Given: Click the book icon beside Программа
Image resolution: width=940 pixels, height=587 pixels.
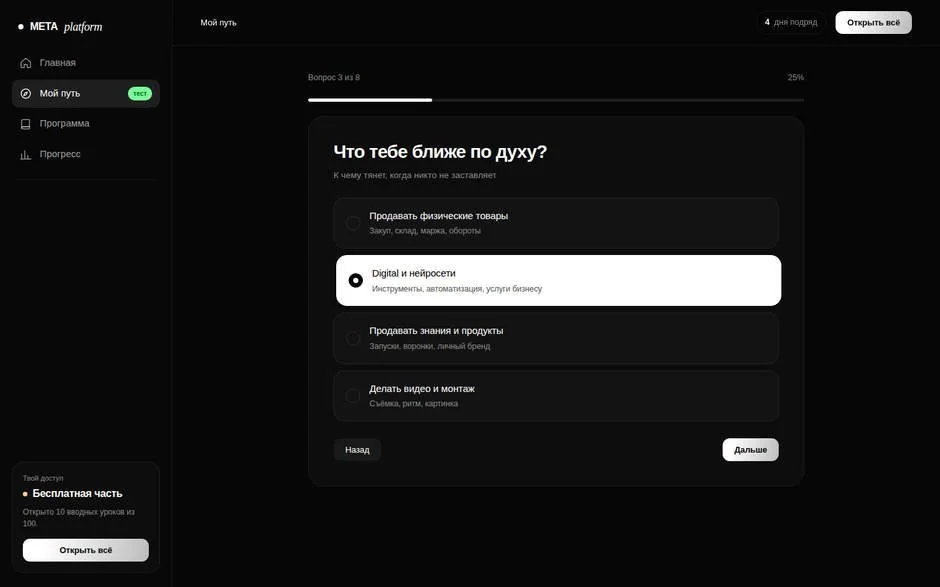Looking at the screenshot, I should [26, 124].
